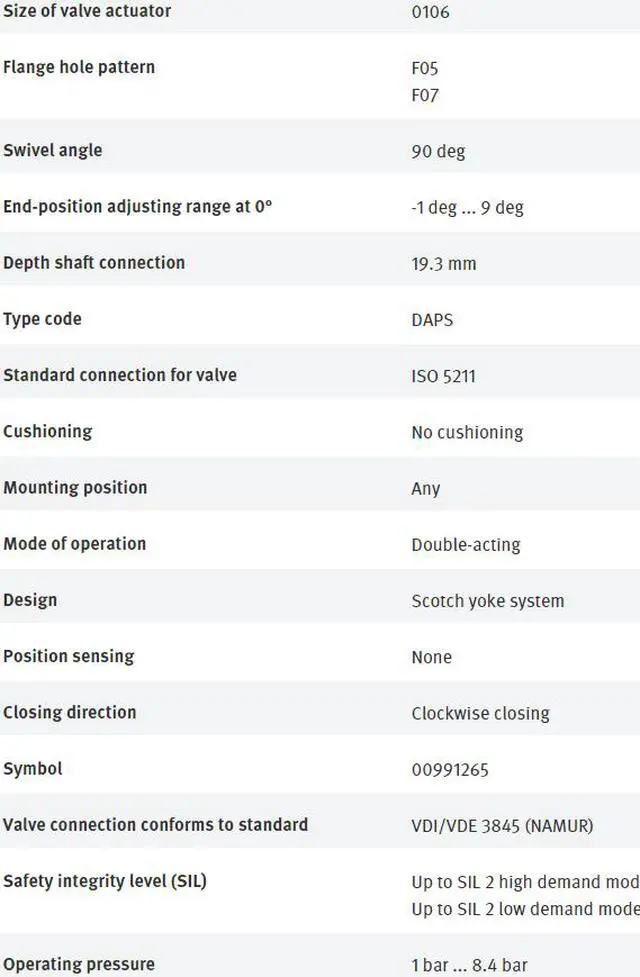This screenshot has width=640, height=977.
Task: Select the 'Flange hole pattern' label
Action: (x=79, y=68)
